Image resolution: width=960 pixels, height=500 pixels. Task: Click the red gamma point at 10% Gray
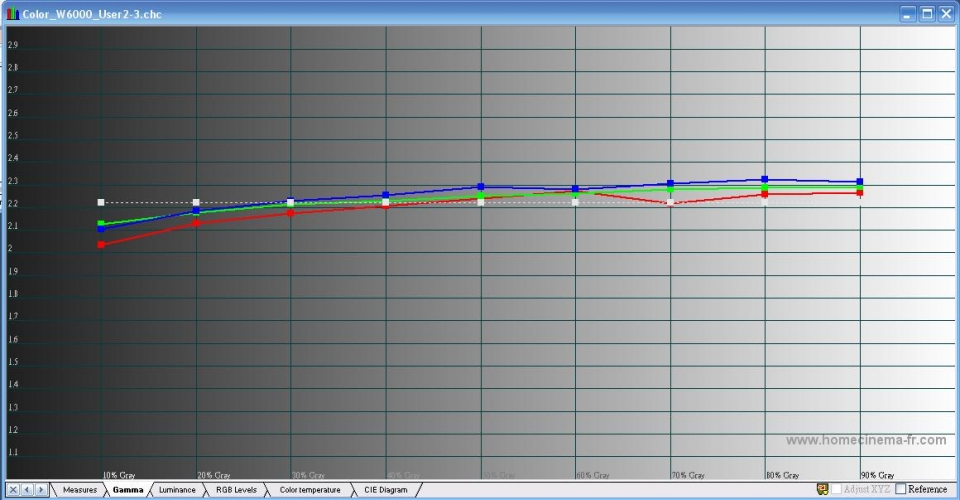tap(102, 245)
